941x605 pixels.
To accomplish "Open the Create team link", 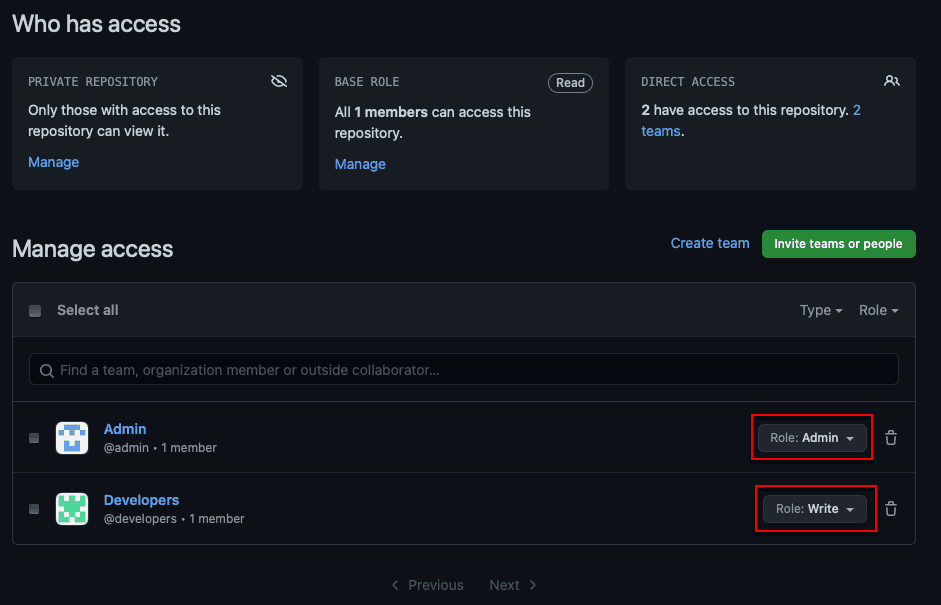I will [709, 243].
